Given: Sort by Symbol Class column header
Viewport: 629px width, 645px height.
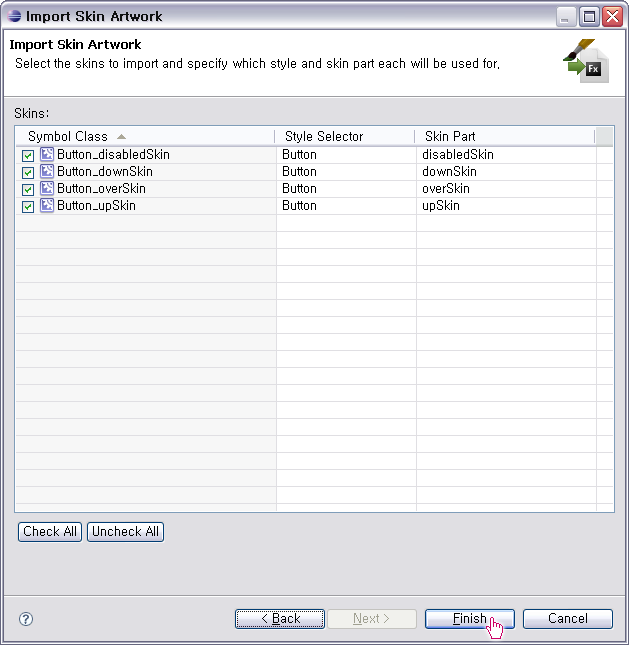Looking at the screenshot, I should pos(145,136).
